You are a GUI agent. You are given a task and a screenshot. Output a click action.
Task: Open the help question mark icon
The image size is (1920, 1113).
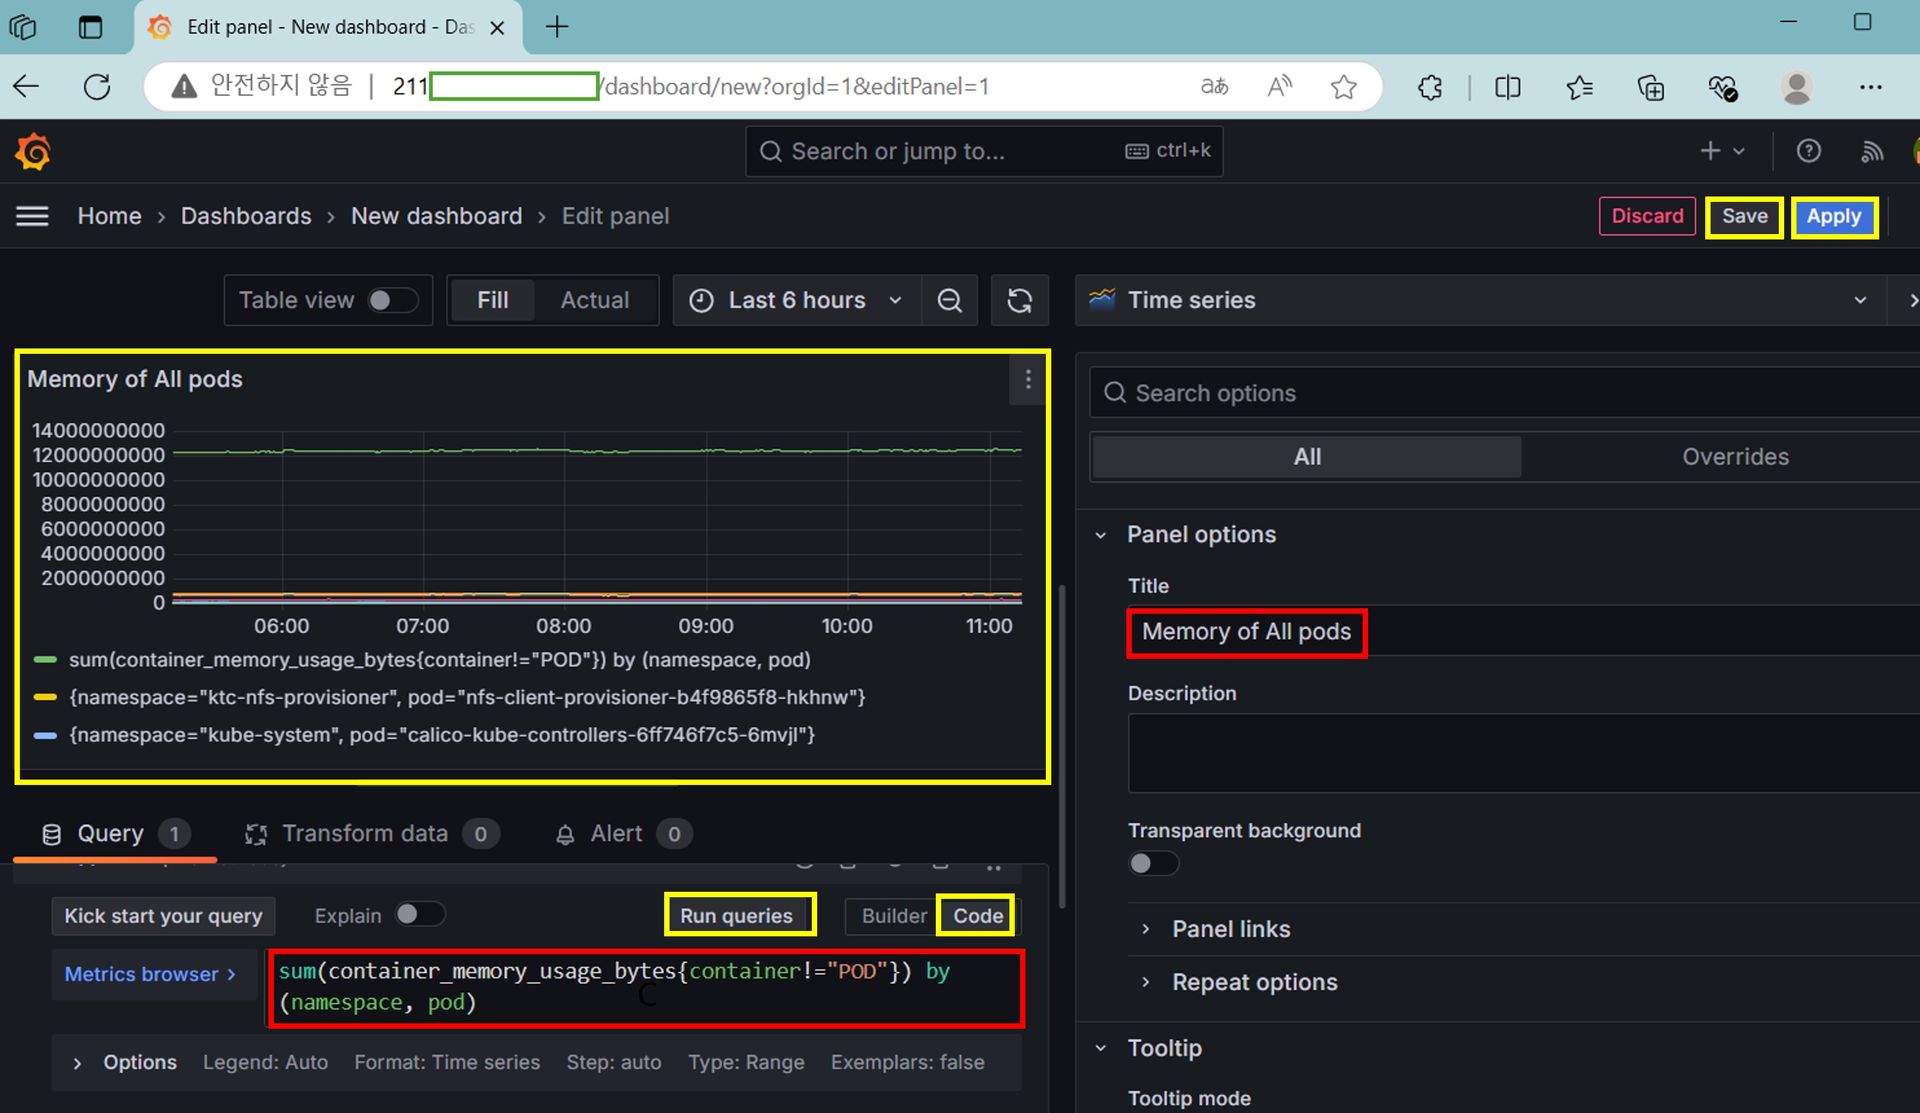1808,151
